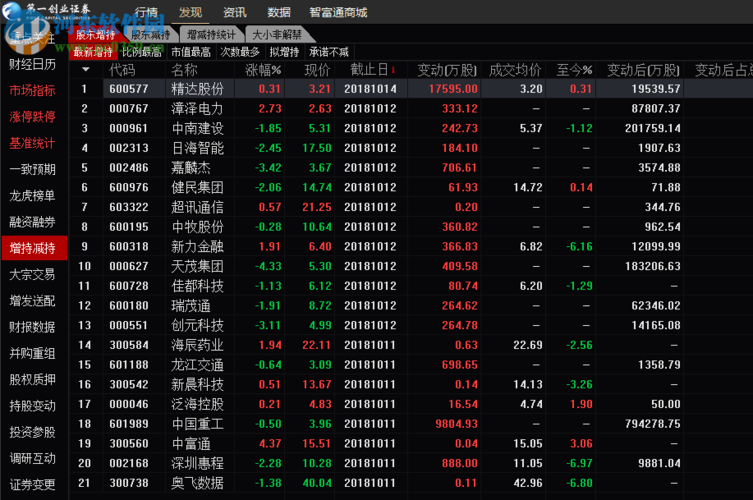This screenshot has width=753, height=500.
Task: Select stock row 健民集团
Action: coord(411,187)
